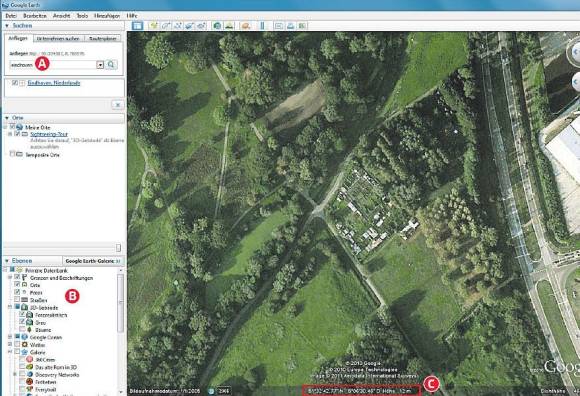Toggle sunlight across the landscape icon
Viewport: 580px width, 396px height.
(x=230, y=26)
